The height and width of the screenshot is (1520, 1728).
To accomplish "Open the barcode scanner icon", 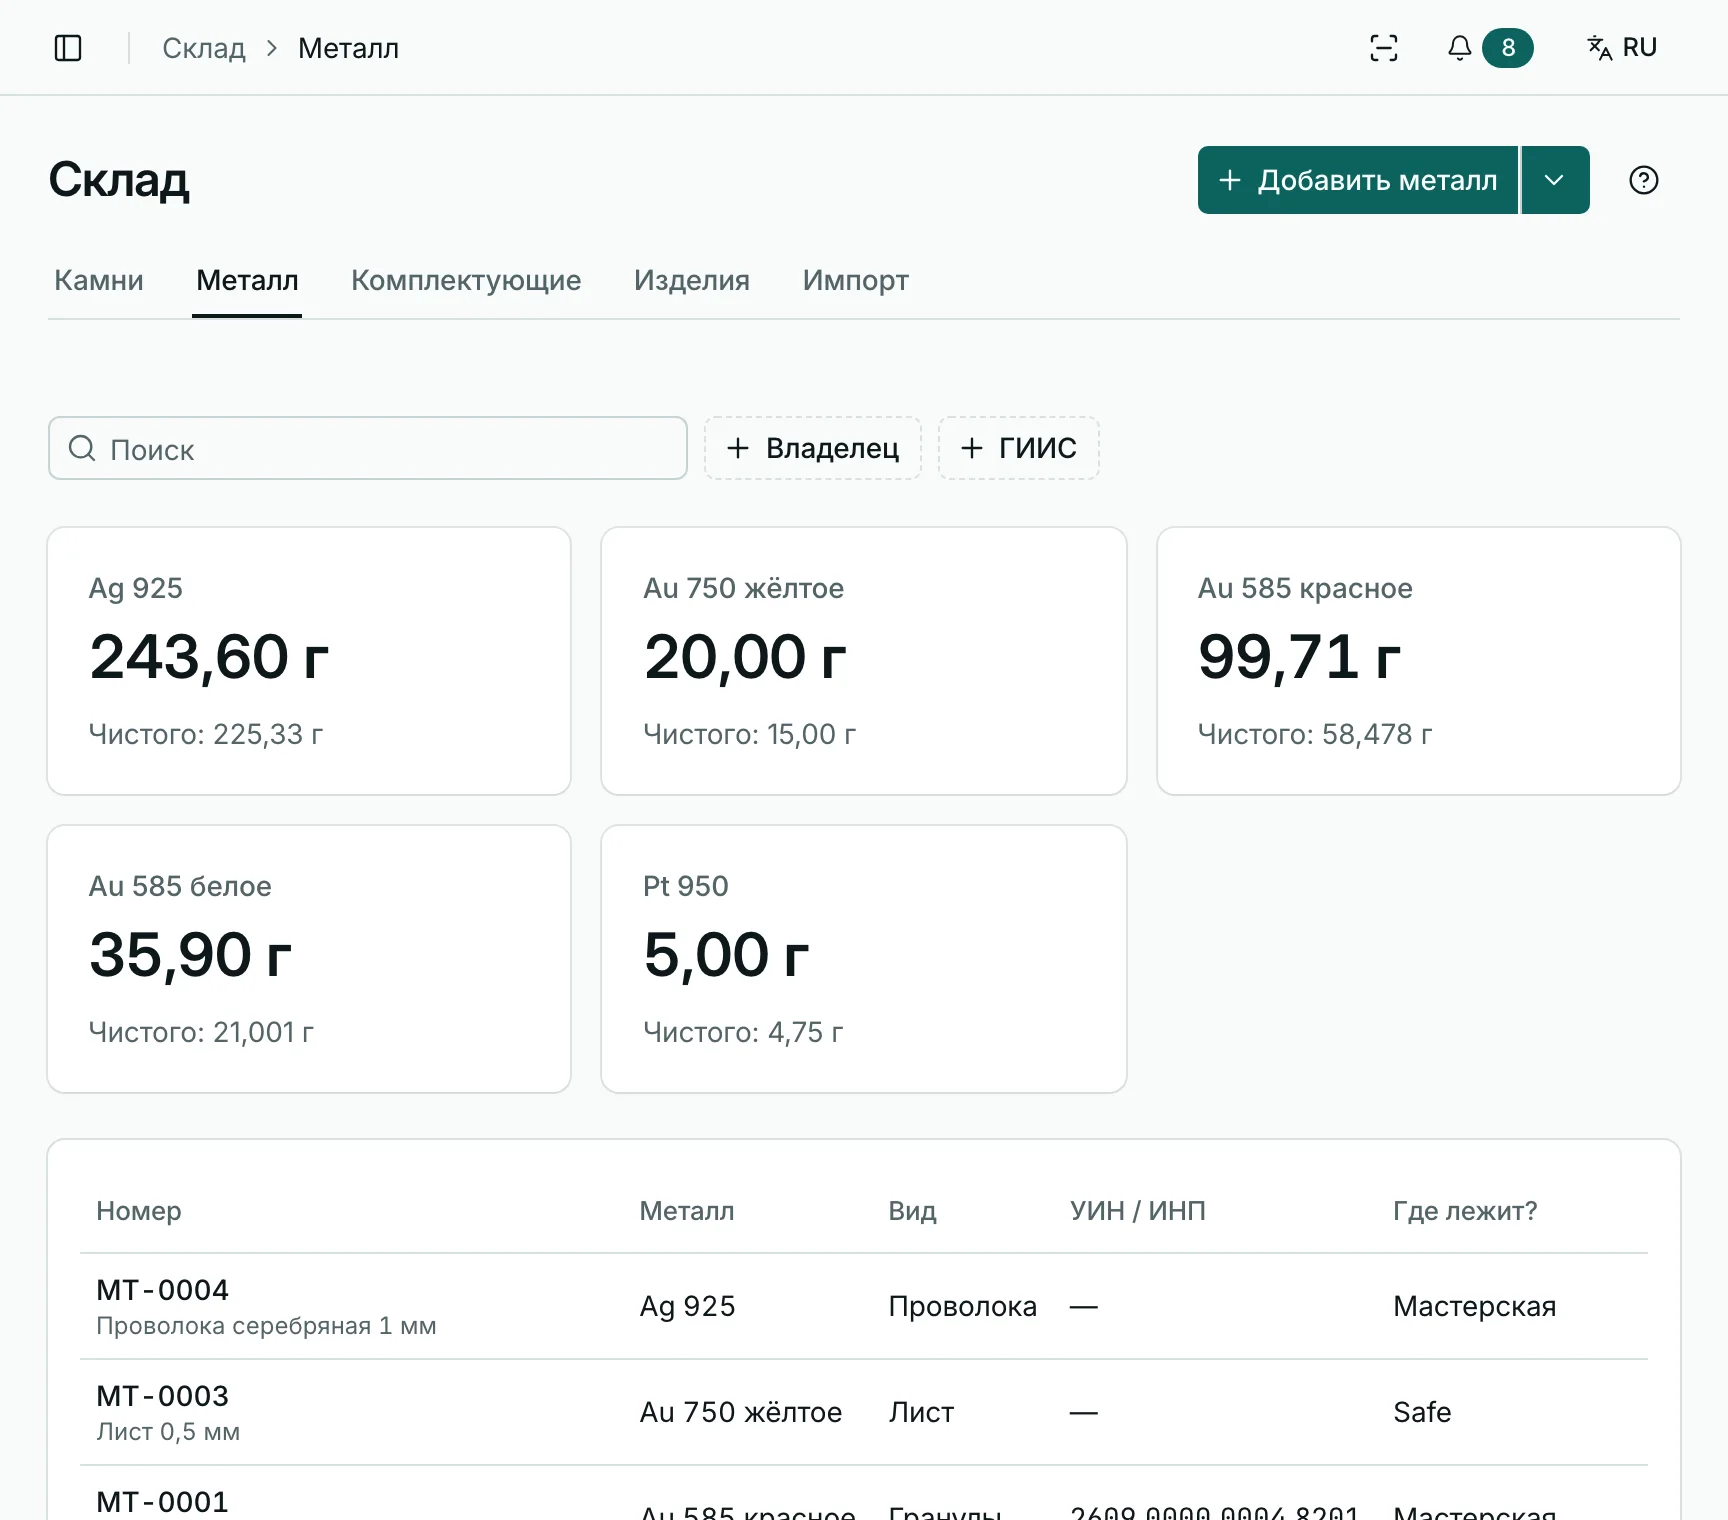I will pyautogui.click(x=1384, y=48).
